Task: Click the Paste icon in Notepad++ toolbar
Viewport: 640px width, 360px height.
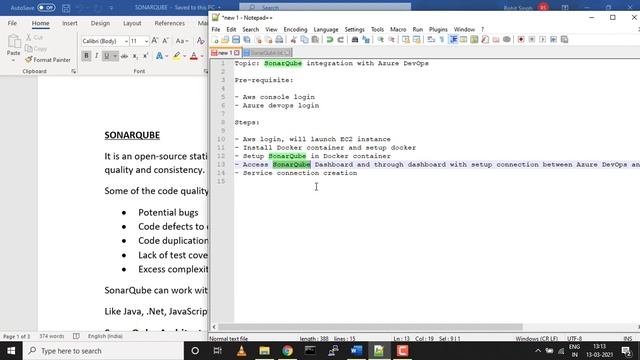Action: 315,40
